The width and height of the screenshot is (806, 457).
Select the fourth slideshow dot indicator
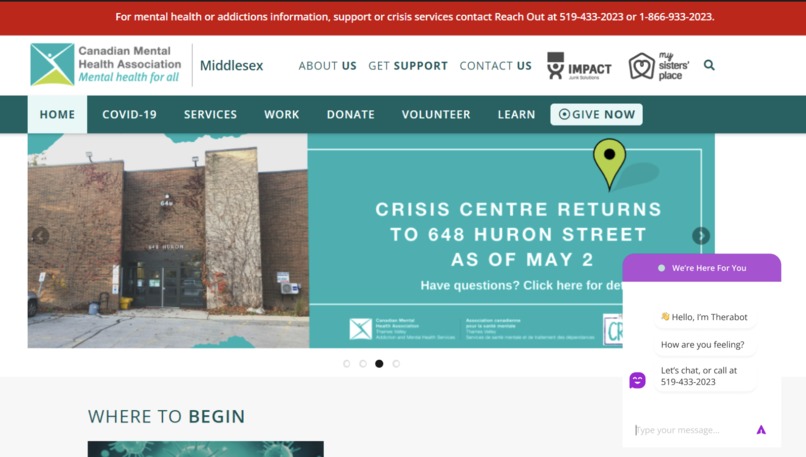coord(396,363)
